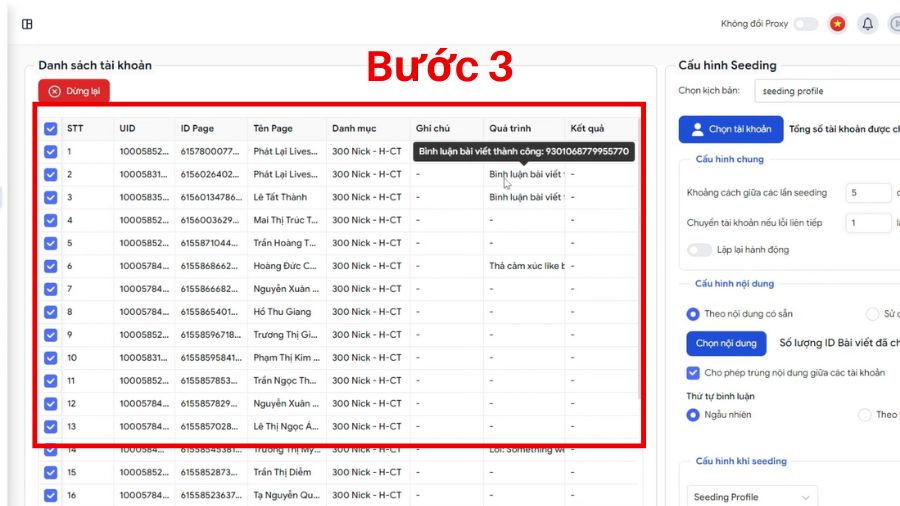This screenshot has width=900, height=506.
Task: Click ID Page 61558595841... cell
Action: point(211,358)
